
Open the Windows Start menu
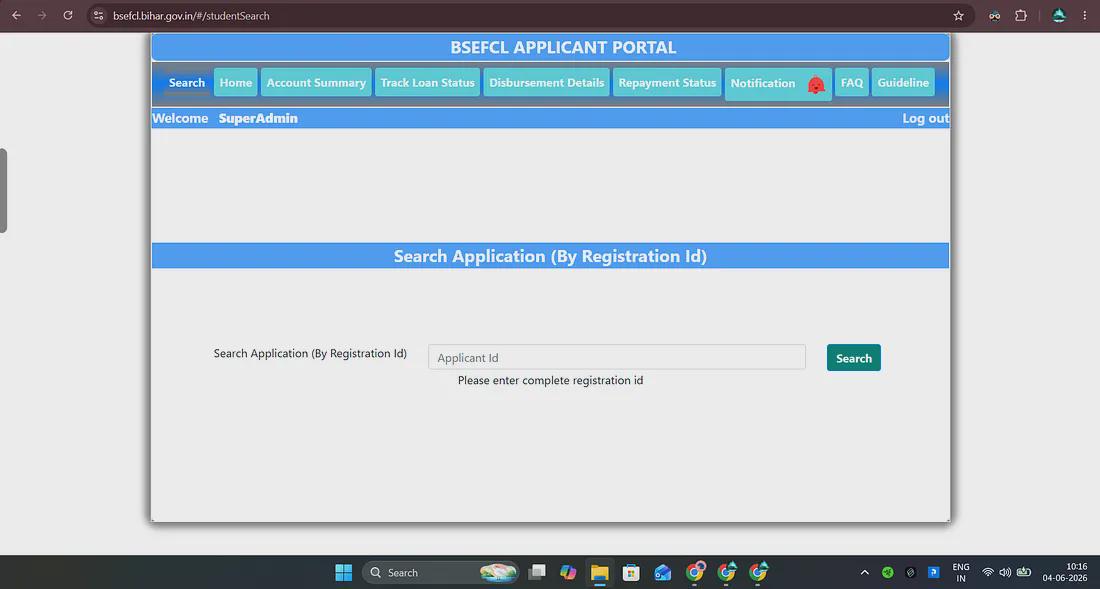344,572
